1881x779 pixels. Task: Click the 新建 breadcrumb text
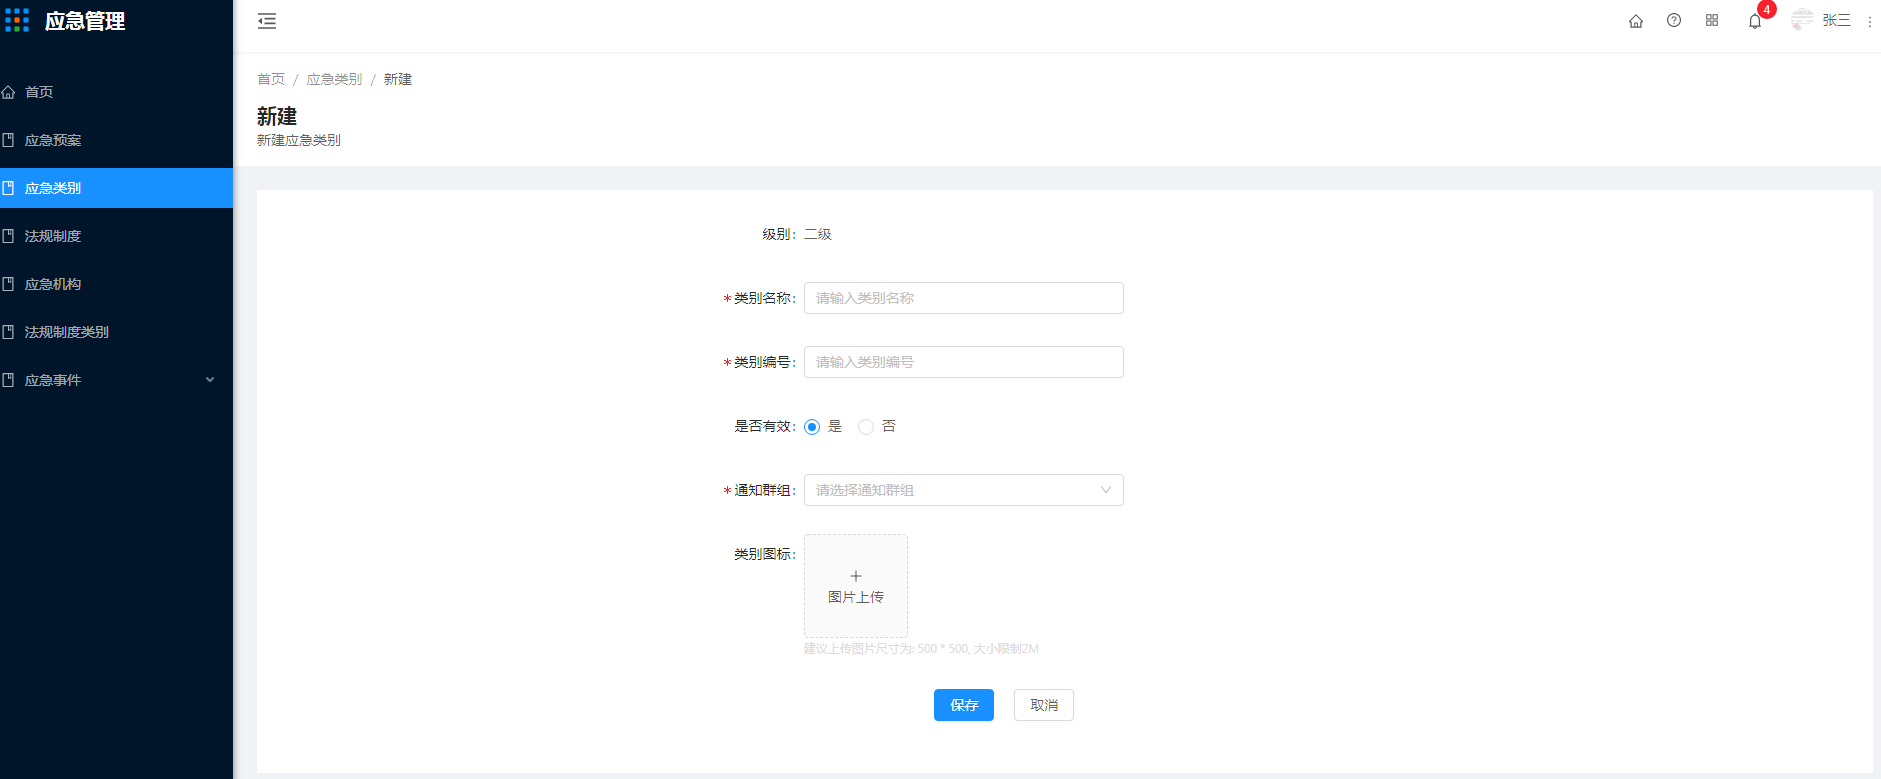(x=398, y=79)
